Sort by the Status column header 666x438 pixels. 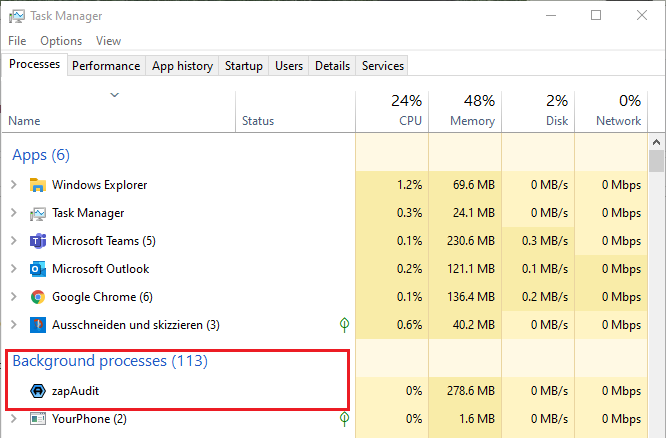point(295,111)
